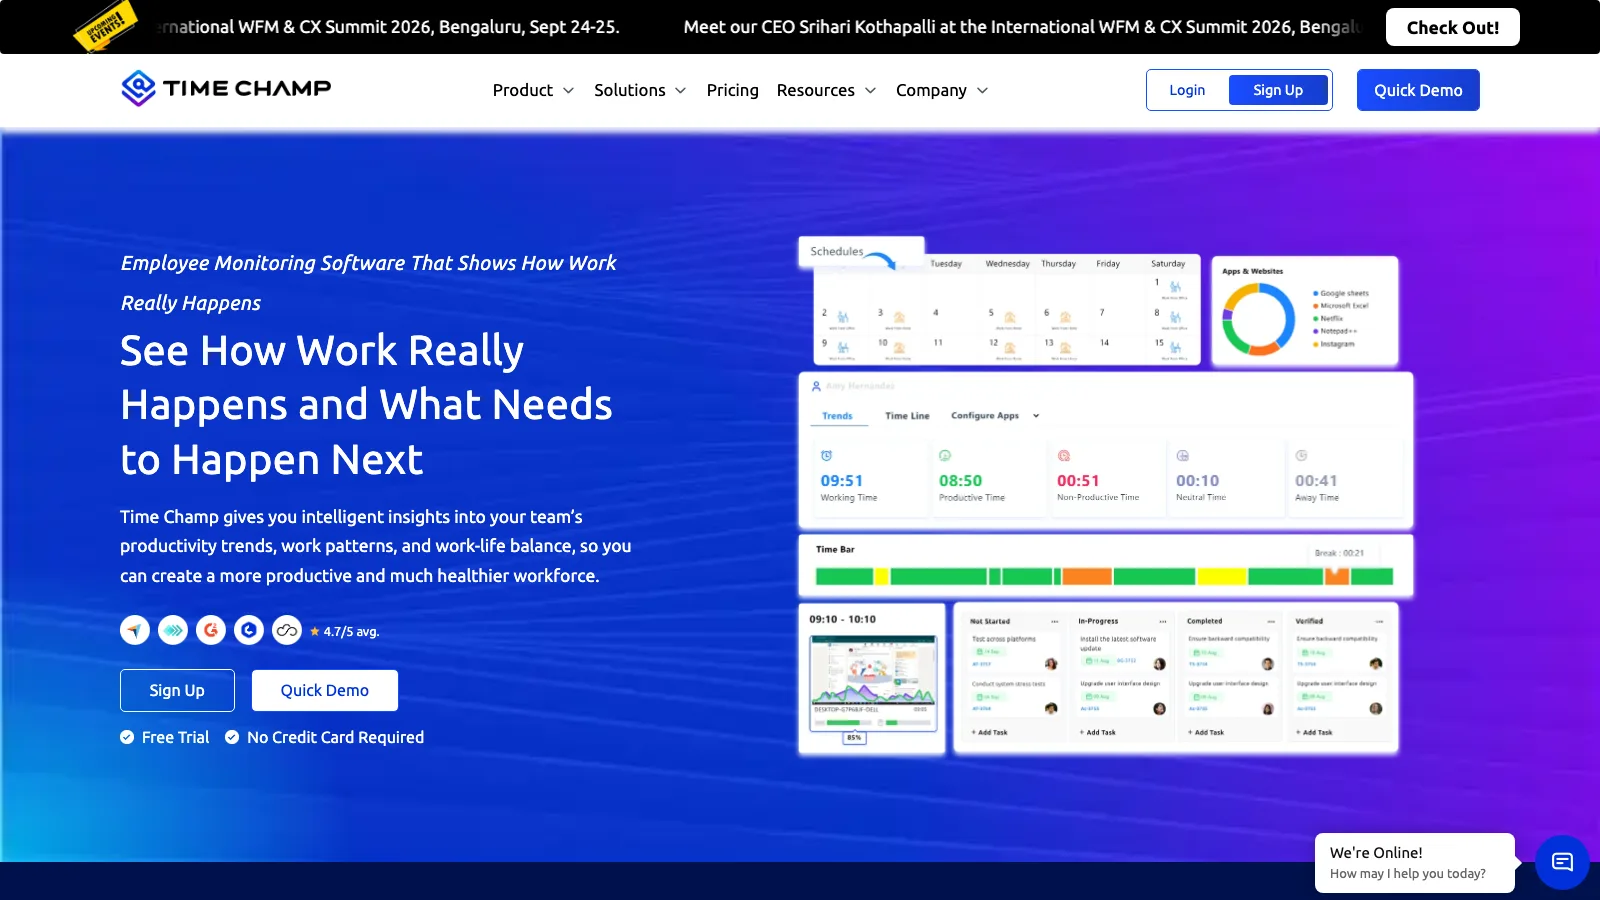Click the 08:50 Productive Time value
The image size is (1600, 900).
(x=960, y=481)
